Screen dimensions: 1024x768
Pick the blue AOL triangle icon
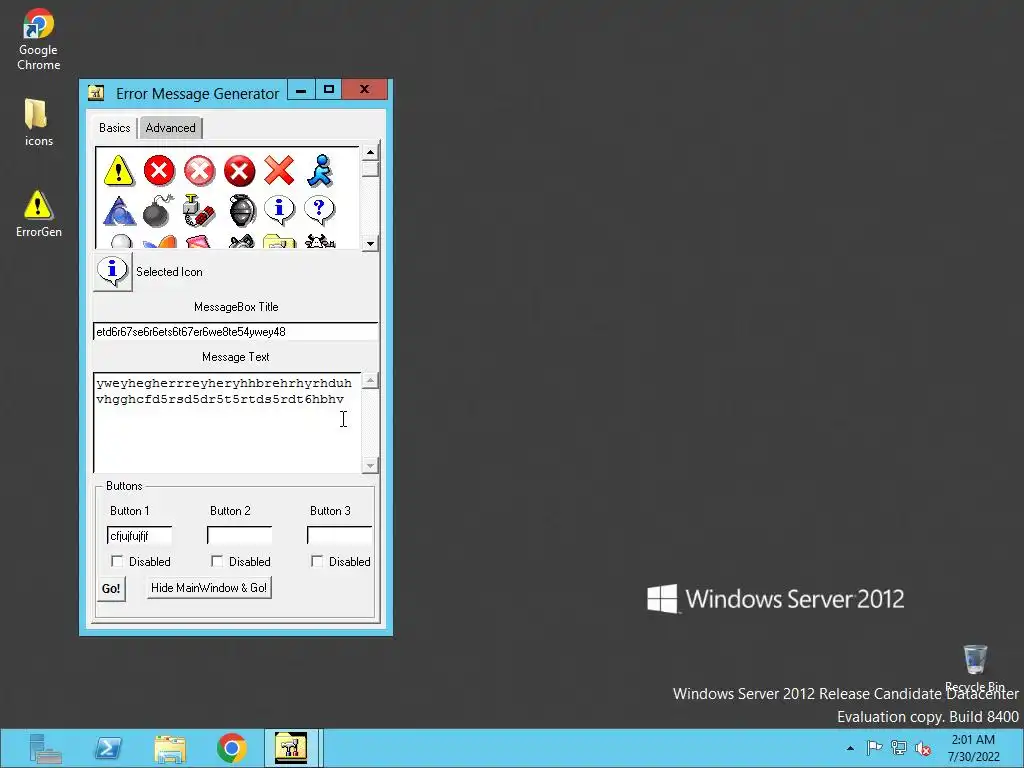119,210
